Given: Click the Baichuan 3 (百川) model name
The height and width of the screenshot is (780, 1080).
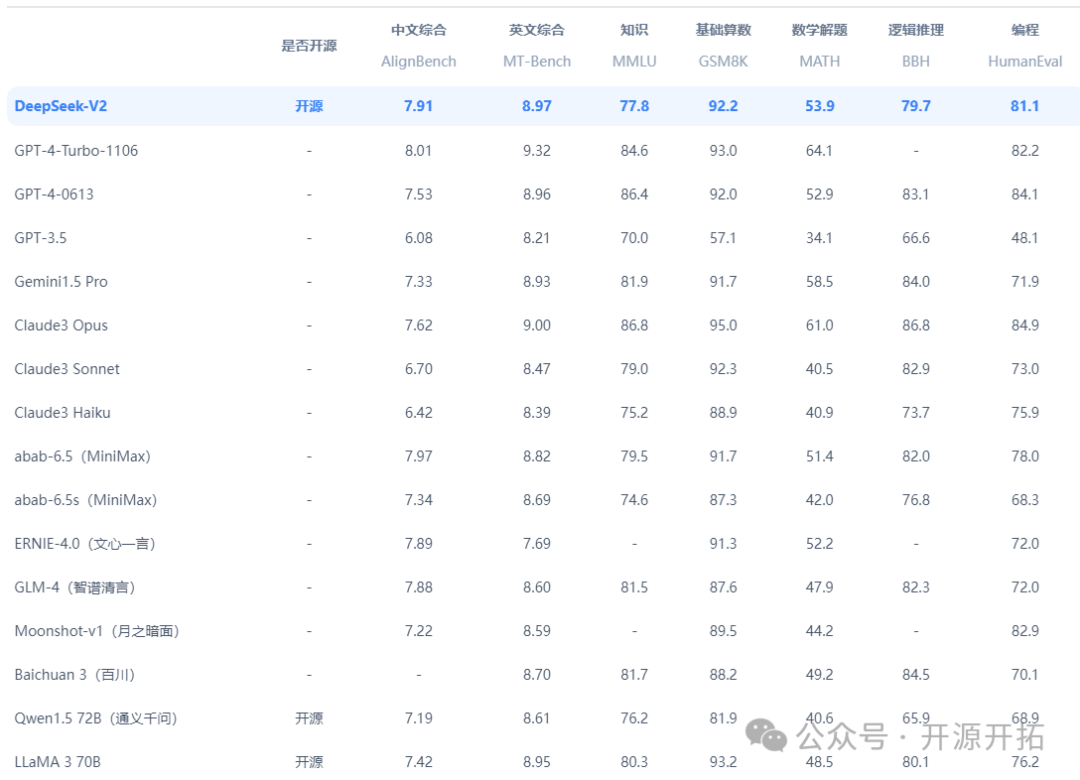Looking at the screenshot, I should [x=74, y=675].
